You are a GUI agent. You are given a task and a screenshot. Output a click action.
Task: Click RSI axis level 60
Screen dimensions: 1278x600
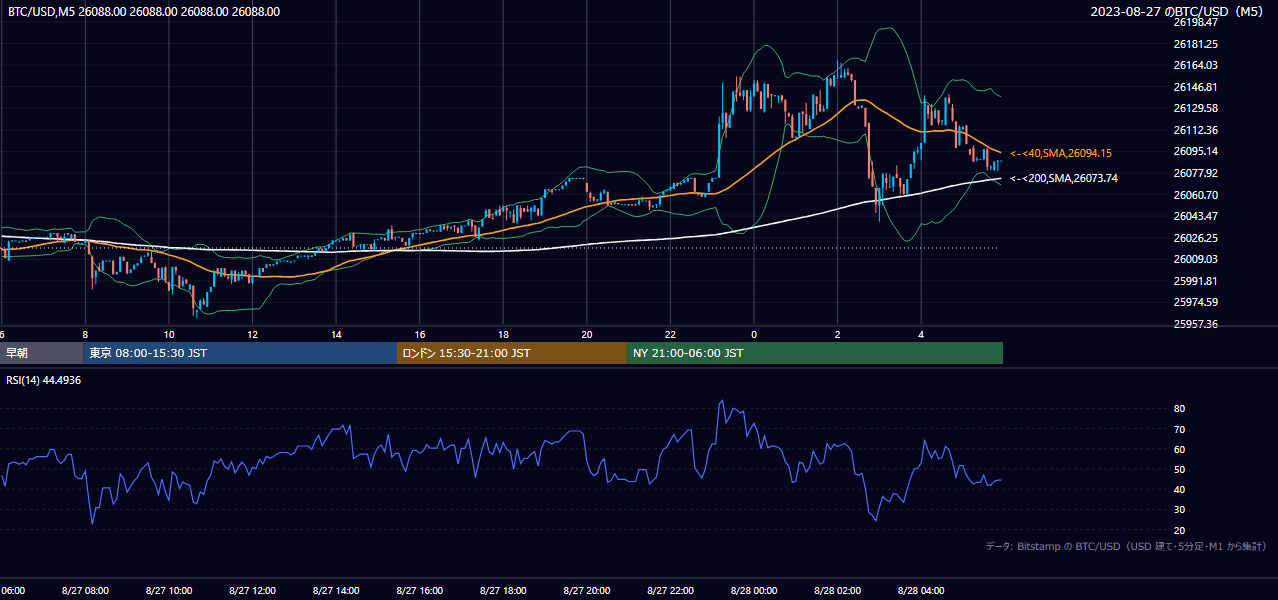(x=1179, y=449)
